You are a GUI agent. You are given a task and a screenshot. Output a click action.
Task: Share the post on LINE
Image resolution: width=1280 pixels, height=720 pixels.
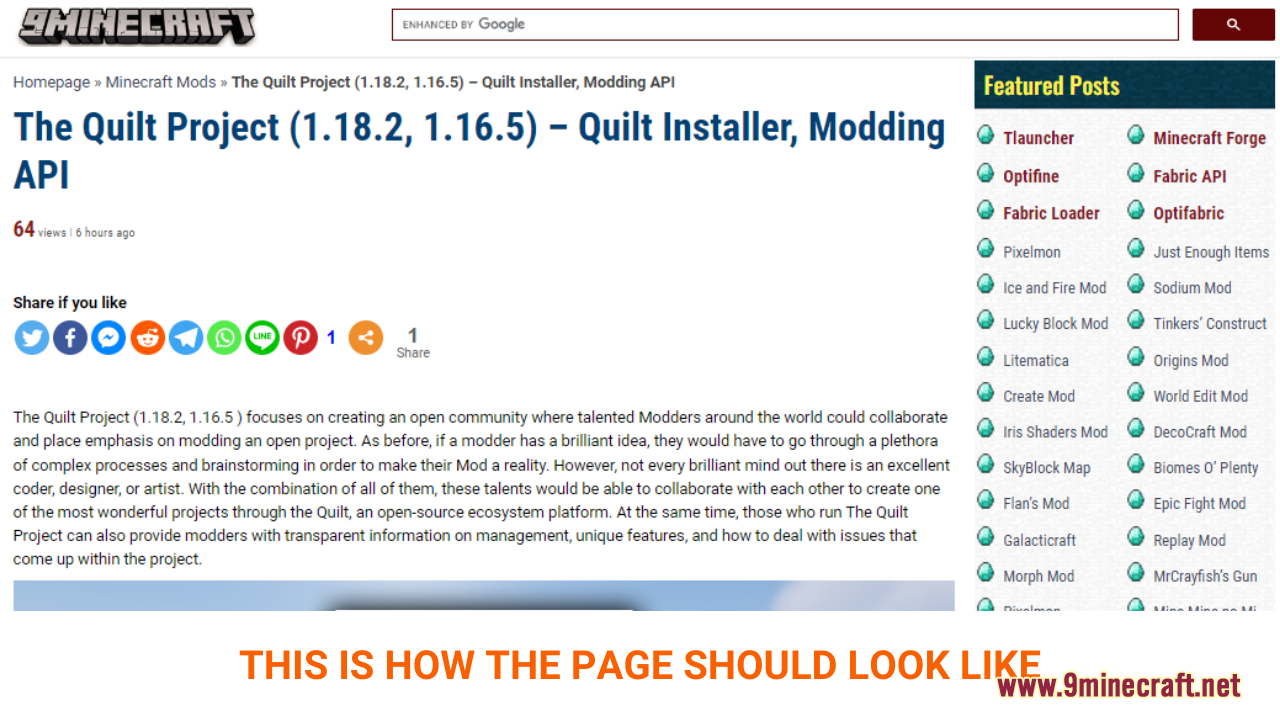coord(262,338)
